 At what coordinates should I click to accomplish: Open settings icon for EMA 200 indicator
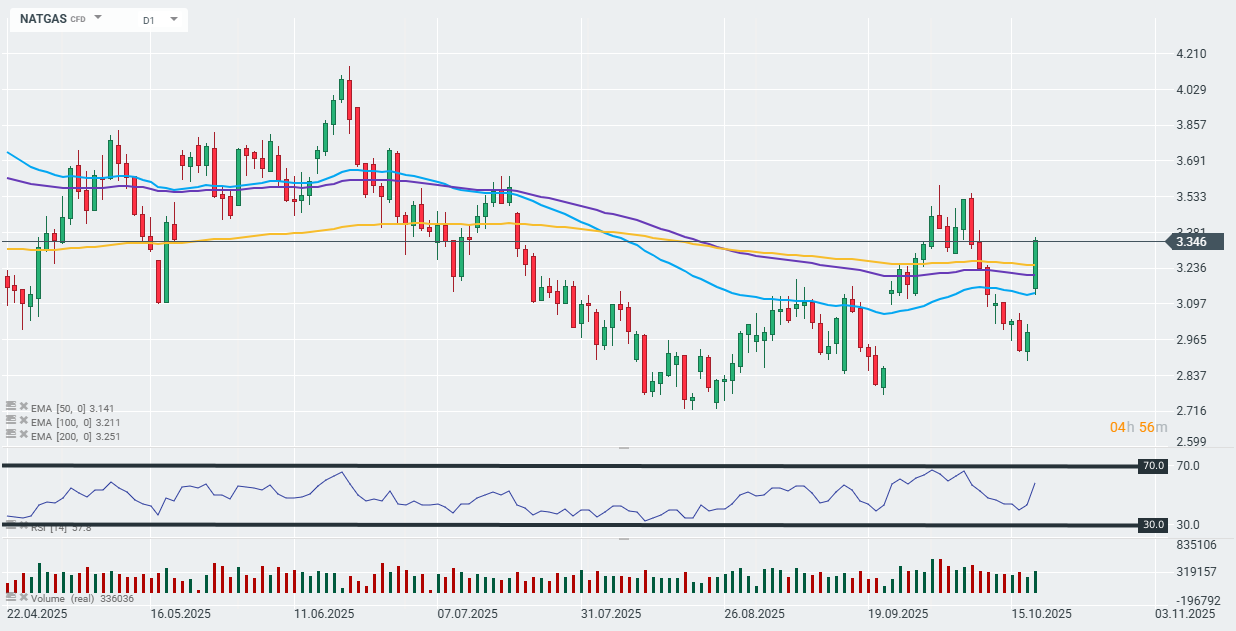coord(11,436)
